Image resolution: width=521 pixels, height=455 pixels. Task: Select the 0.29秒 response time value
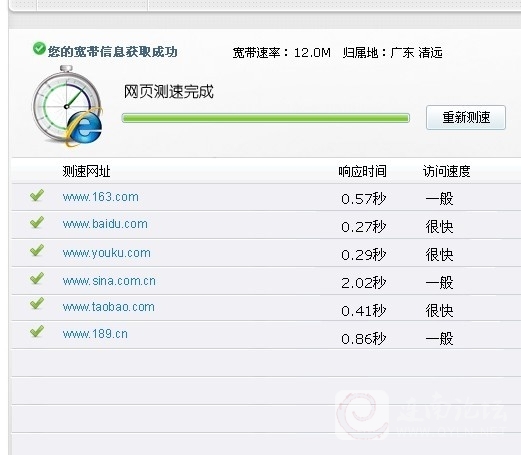[x=364, y=255]
